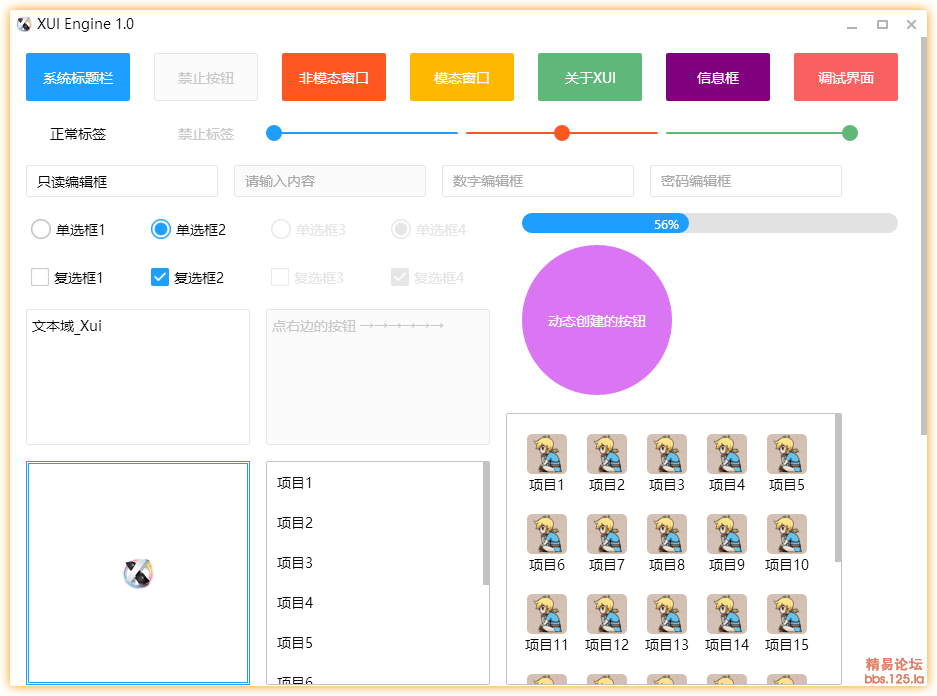Select the 项目6 character icon
The image size is (937, 696).
click(546, 534)
